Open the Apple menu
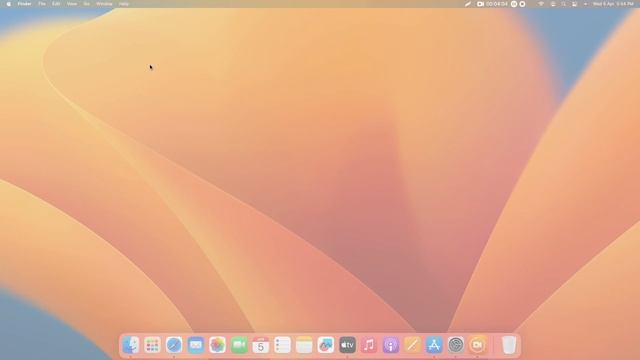The width and height of the screenshot is (640, 360). click(x=9, y=4)
